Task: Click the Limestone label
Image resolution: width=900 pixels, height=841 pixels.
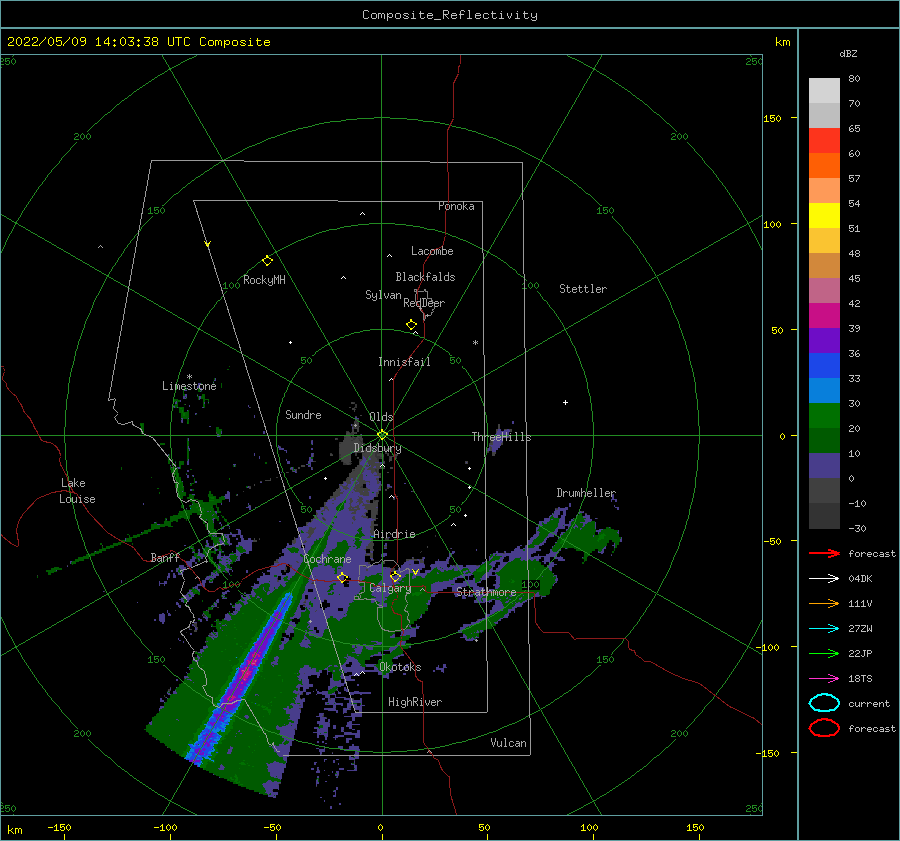Action: point(189,386)
